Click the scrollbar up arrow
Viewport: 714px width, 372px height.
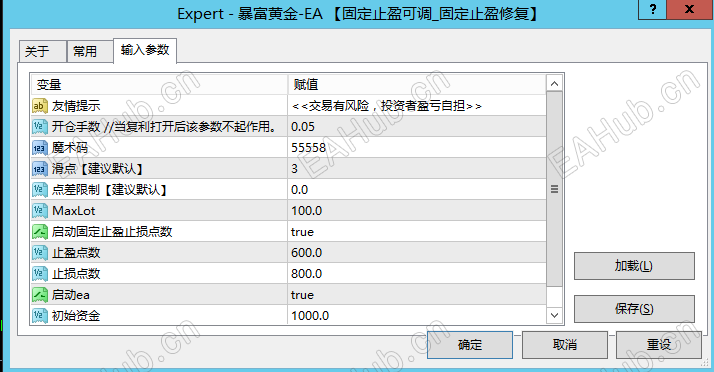pos(554,83)
